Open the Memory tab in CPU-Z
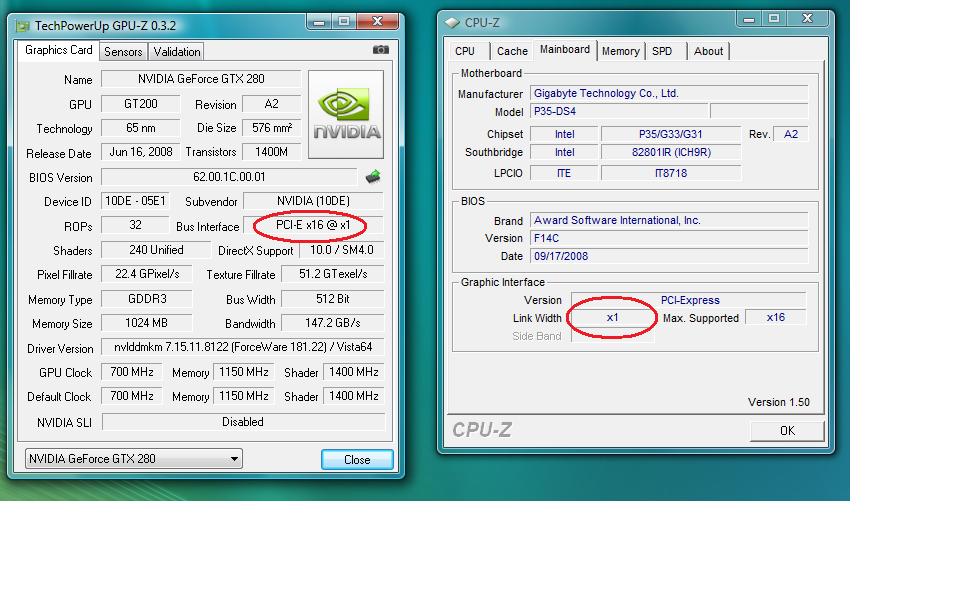The image size is (960, 600). (x=620, y=51)
